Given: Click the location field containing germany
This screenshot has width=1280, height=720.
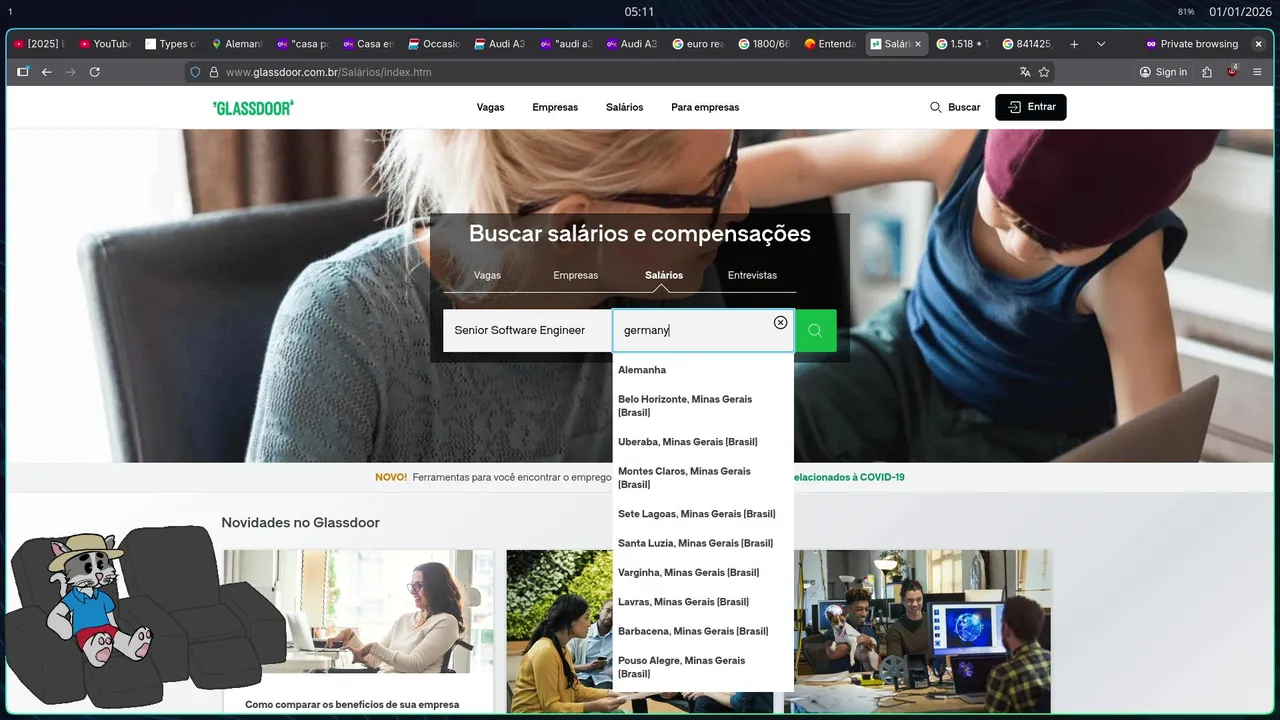Looking at the screenshot, I should [x=703, y=330].
